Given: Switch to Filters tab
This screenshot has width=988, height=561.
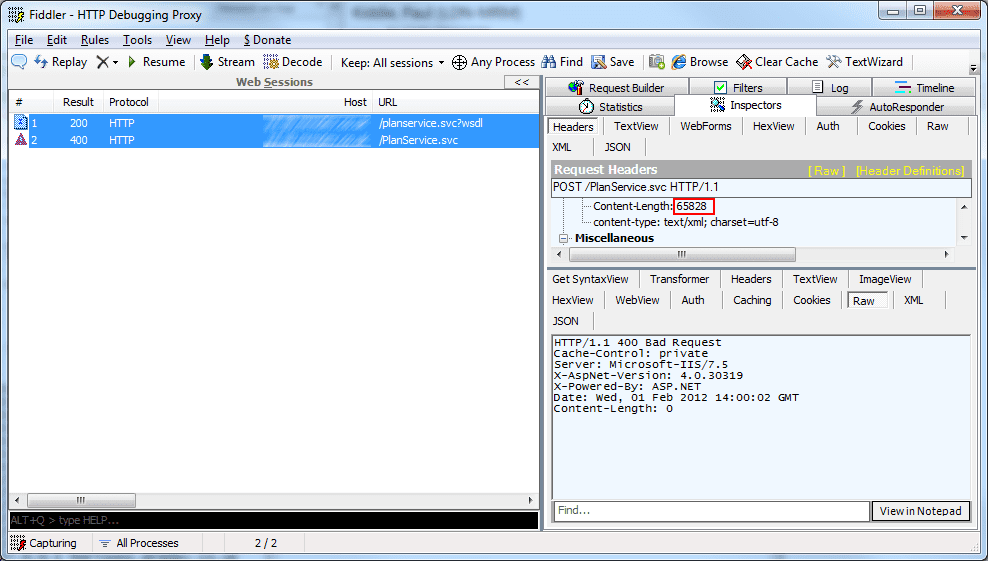Looking at the screenshot, I should tap(738, 88).
